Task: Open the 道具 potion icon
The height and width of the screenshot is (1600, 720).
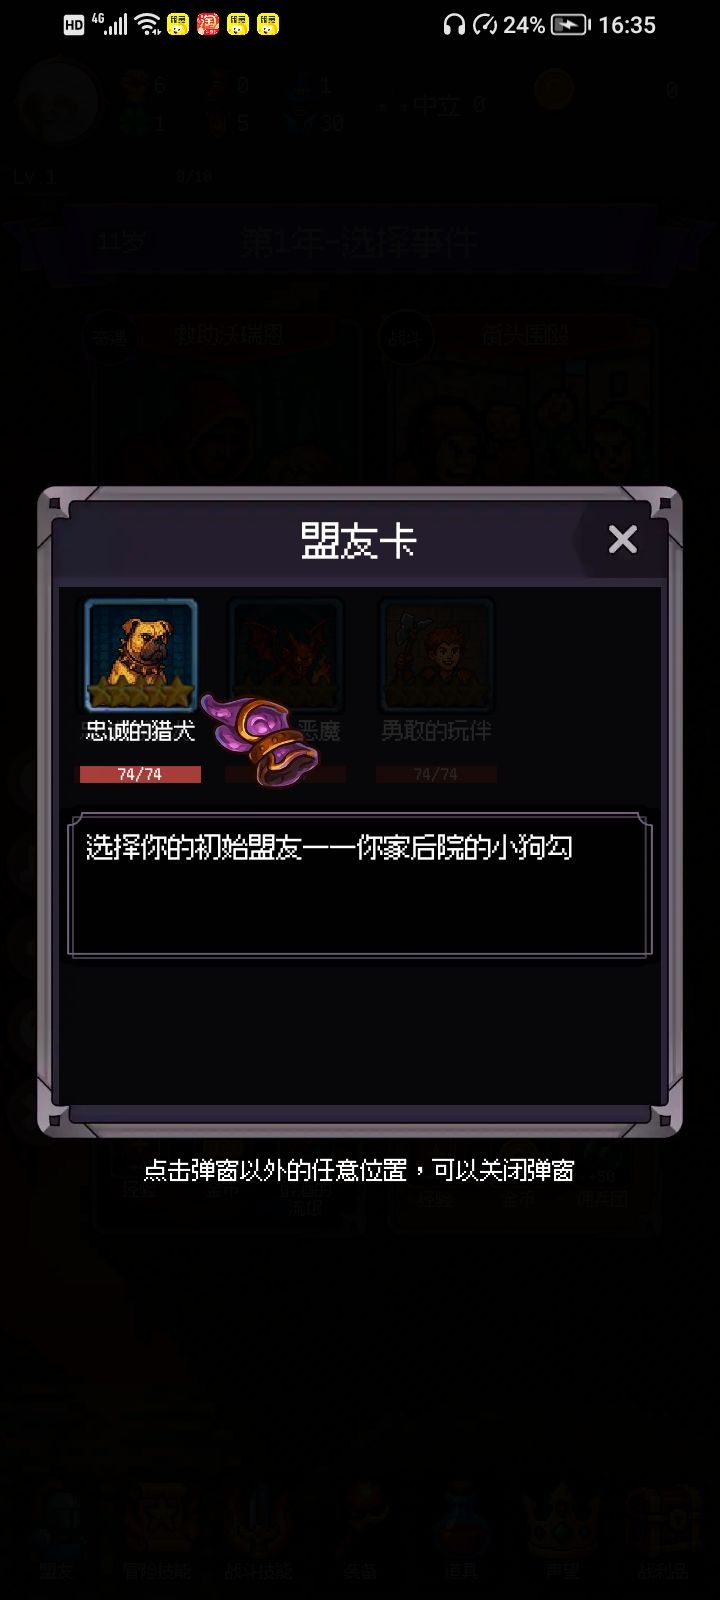Action: [x=462, y=1530]
